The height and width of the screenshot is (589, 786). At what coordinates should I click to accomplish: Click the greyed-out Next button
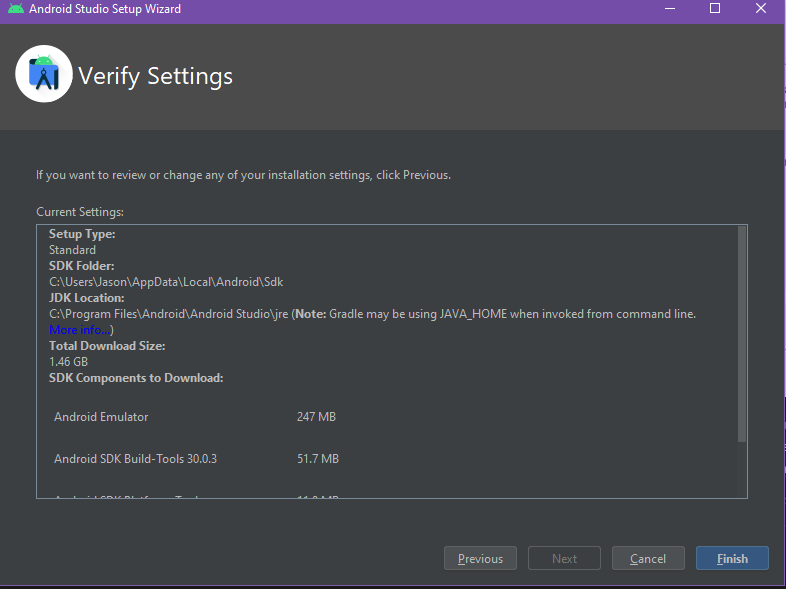(564, 558)
